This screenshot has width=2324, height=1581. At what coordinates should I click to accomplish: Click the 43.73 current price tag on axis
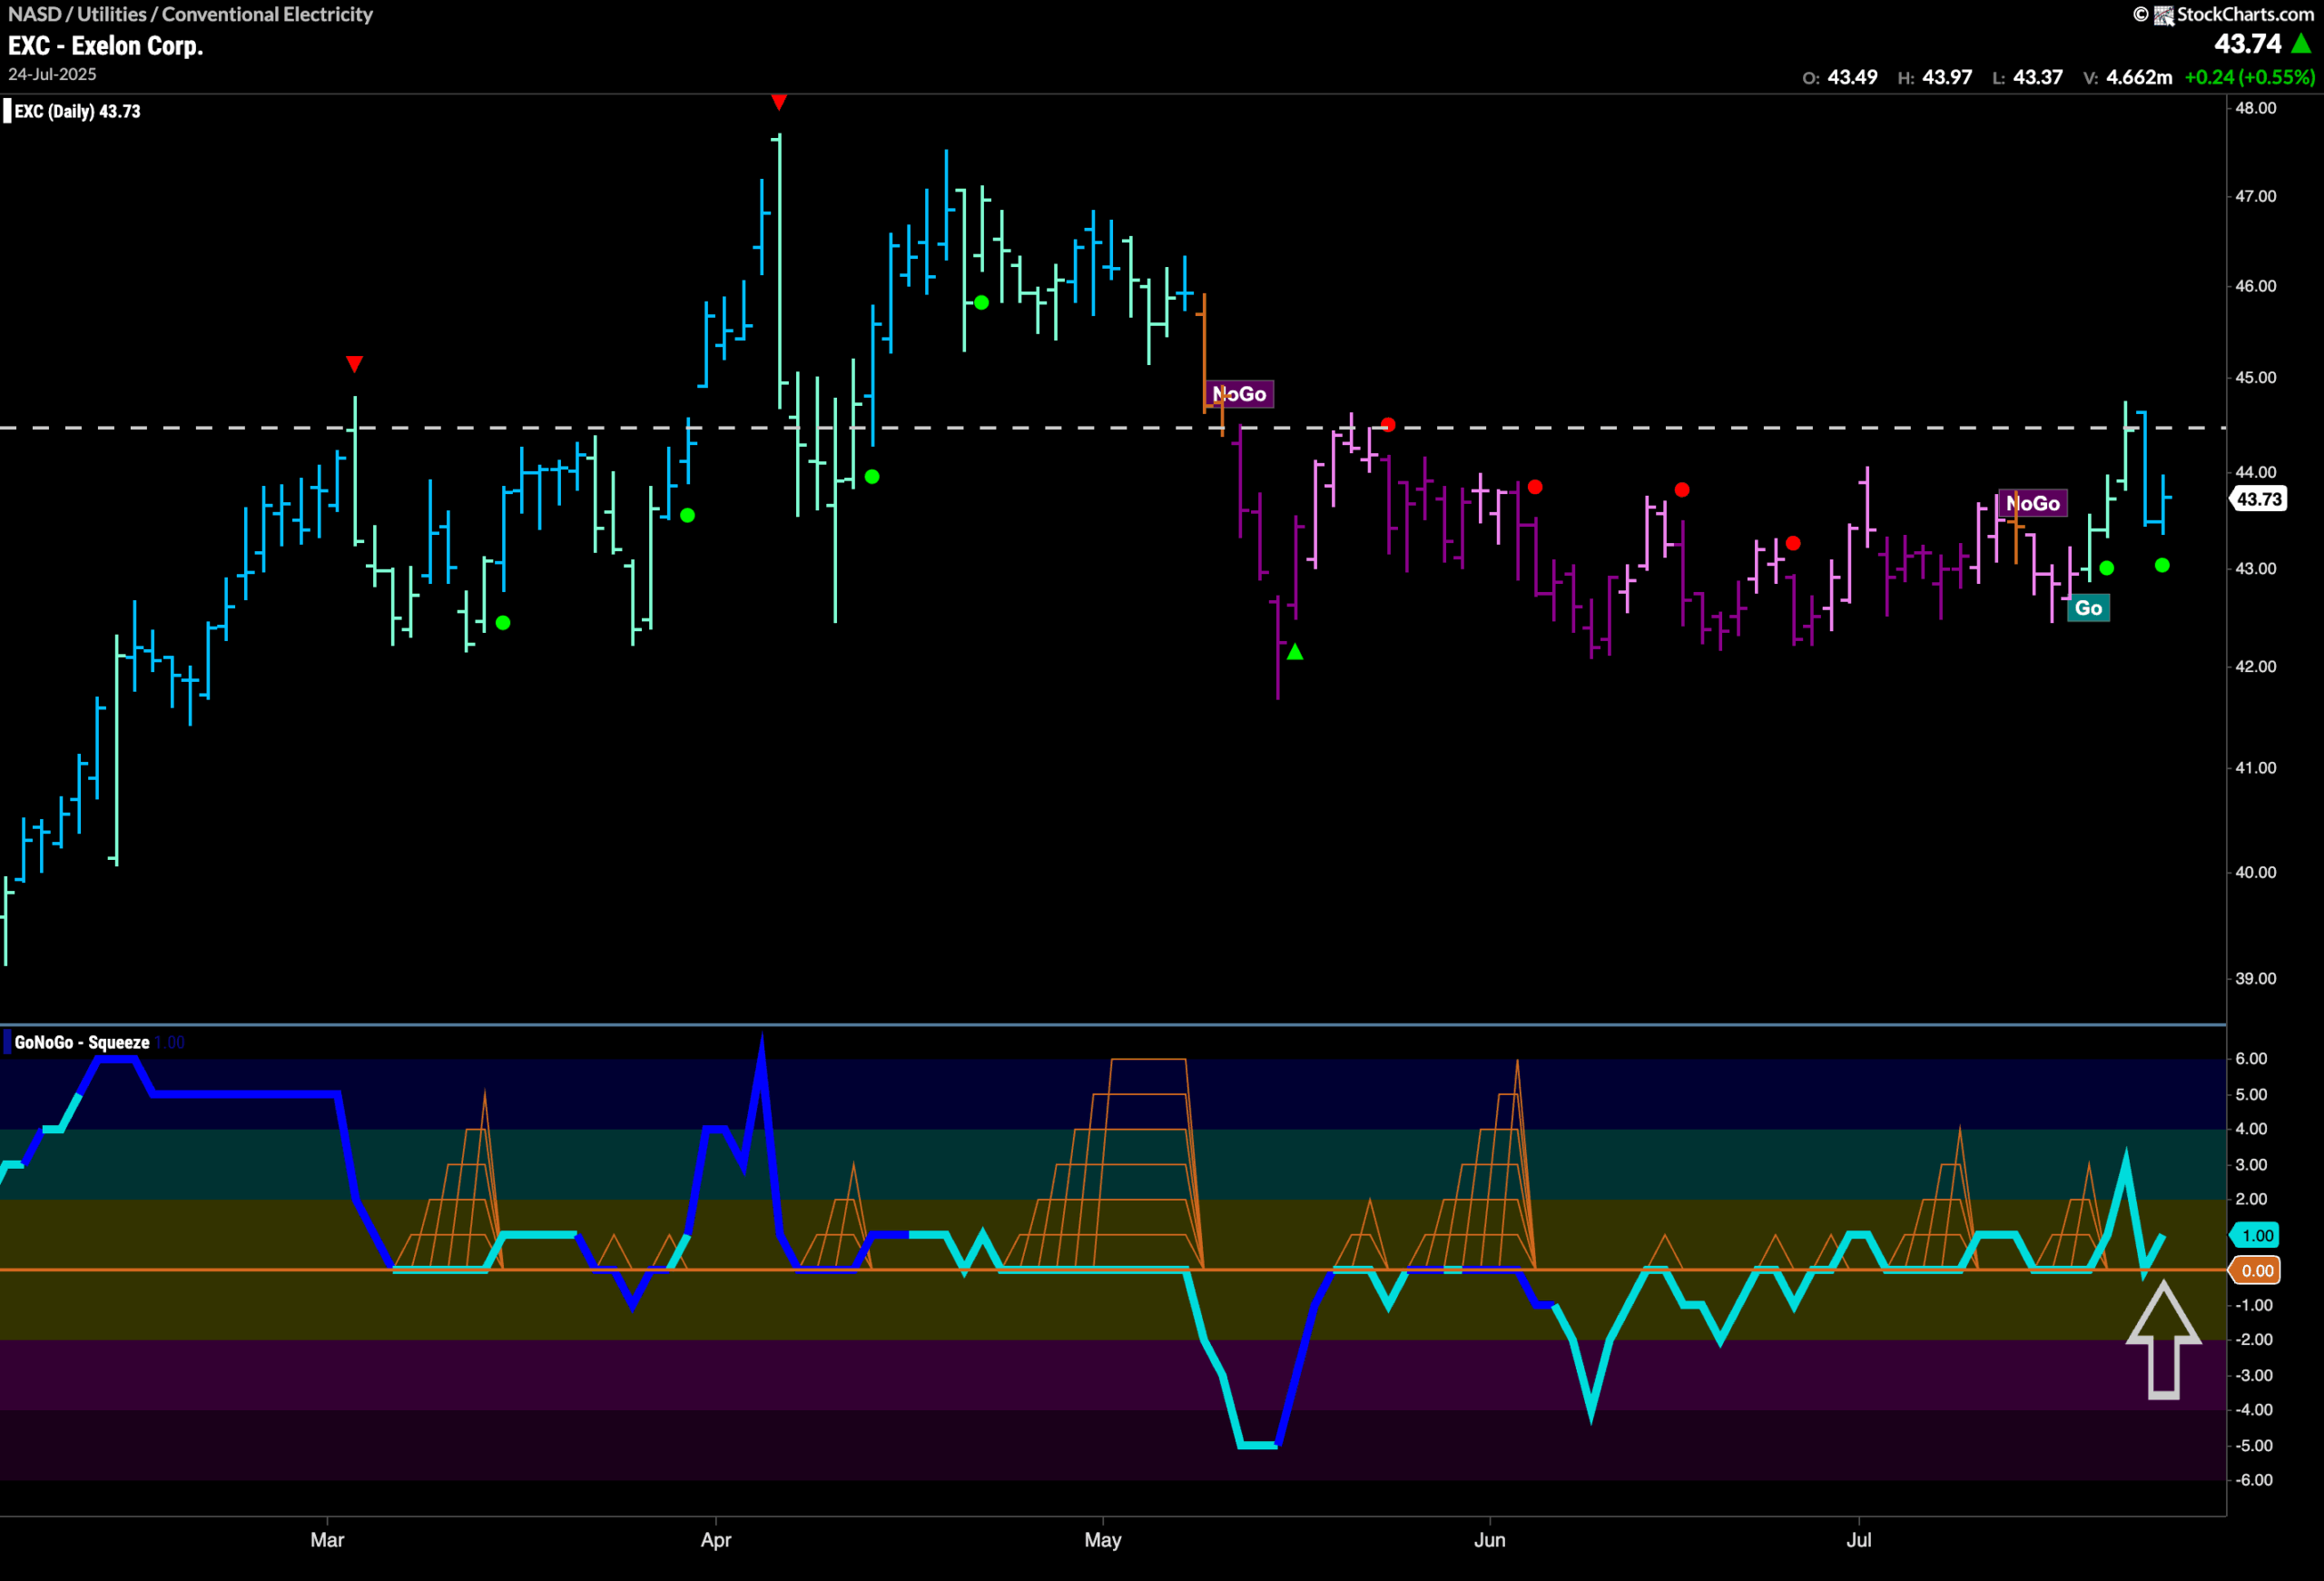2259,499
